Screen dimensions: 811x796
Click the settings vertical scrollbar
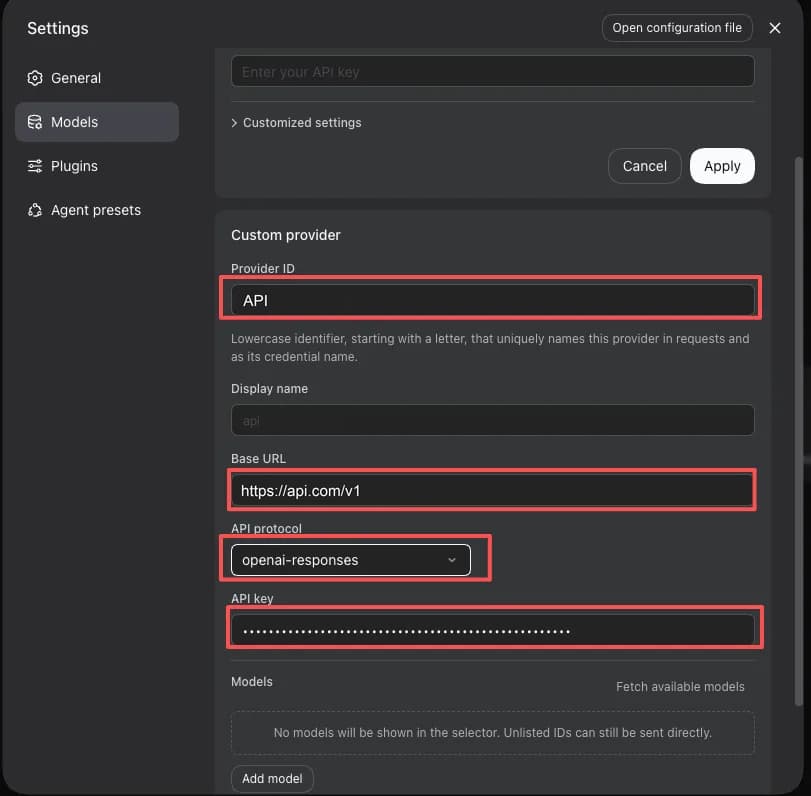799,430
